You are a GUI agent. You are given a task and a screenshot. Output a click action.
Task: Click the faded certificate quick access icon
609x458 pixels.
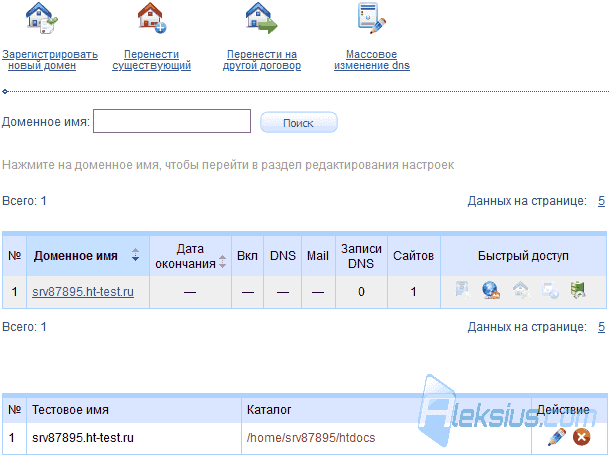coord(463,290)
